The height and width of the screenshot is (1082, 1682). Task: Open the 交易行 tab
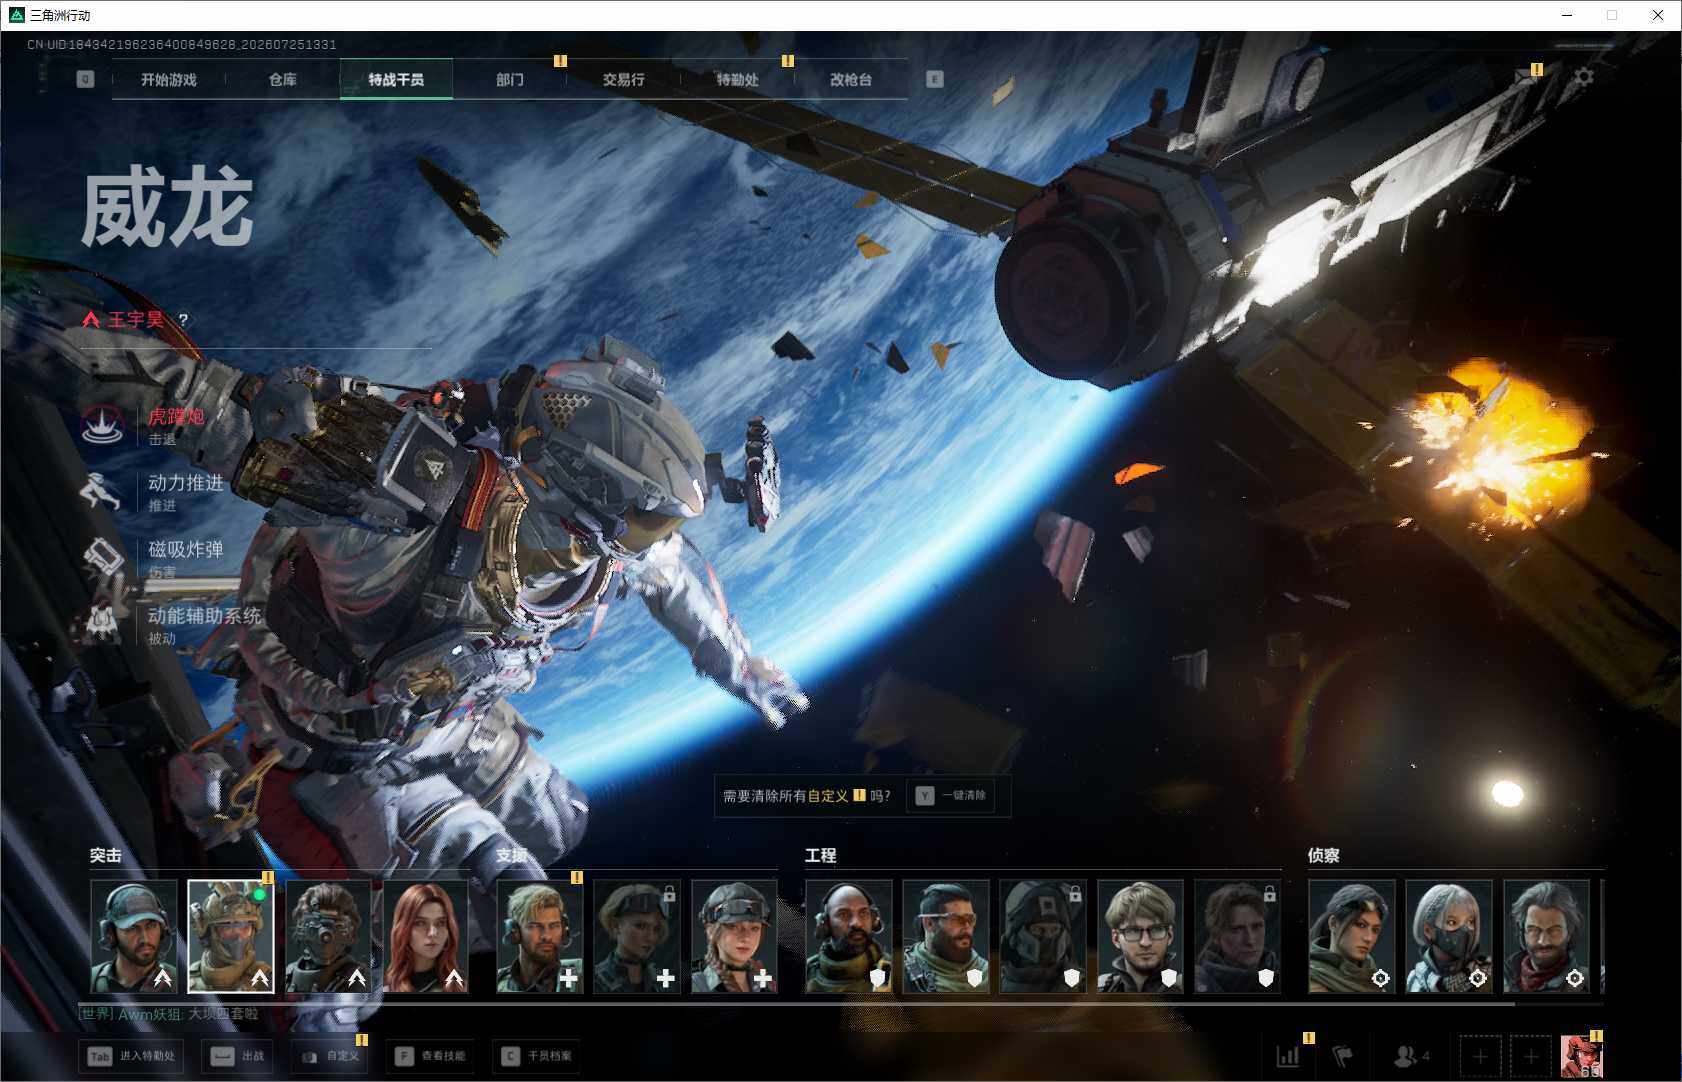(623, 79)
